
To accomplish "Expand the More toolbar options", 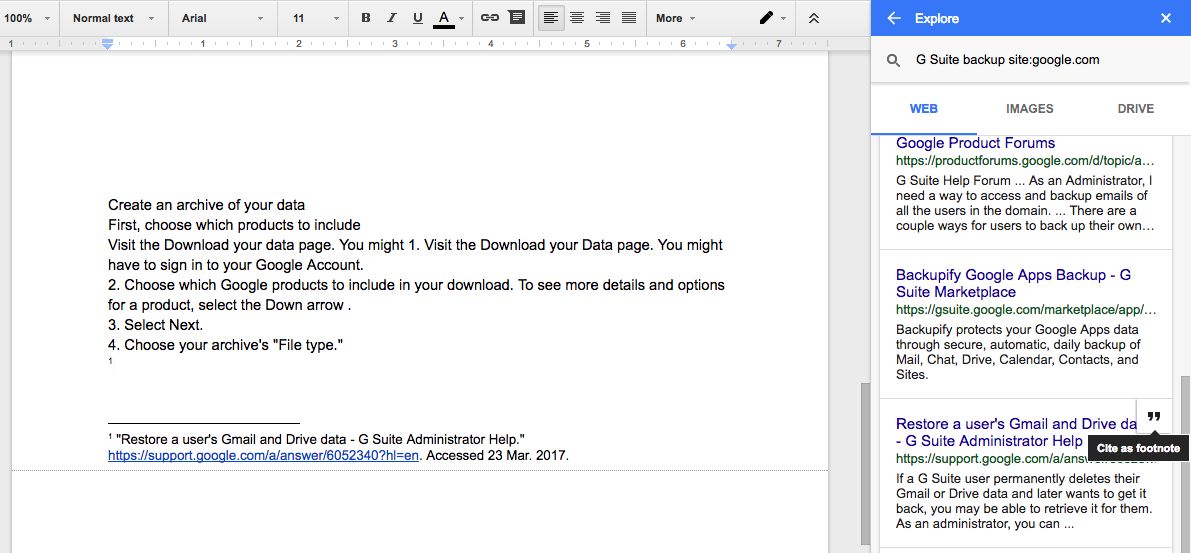I will 675,18.
